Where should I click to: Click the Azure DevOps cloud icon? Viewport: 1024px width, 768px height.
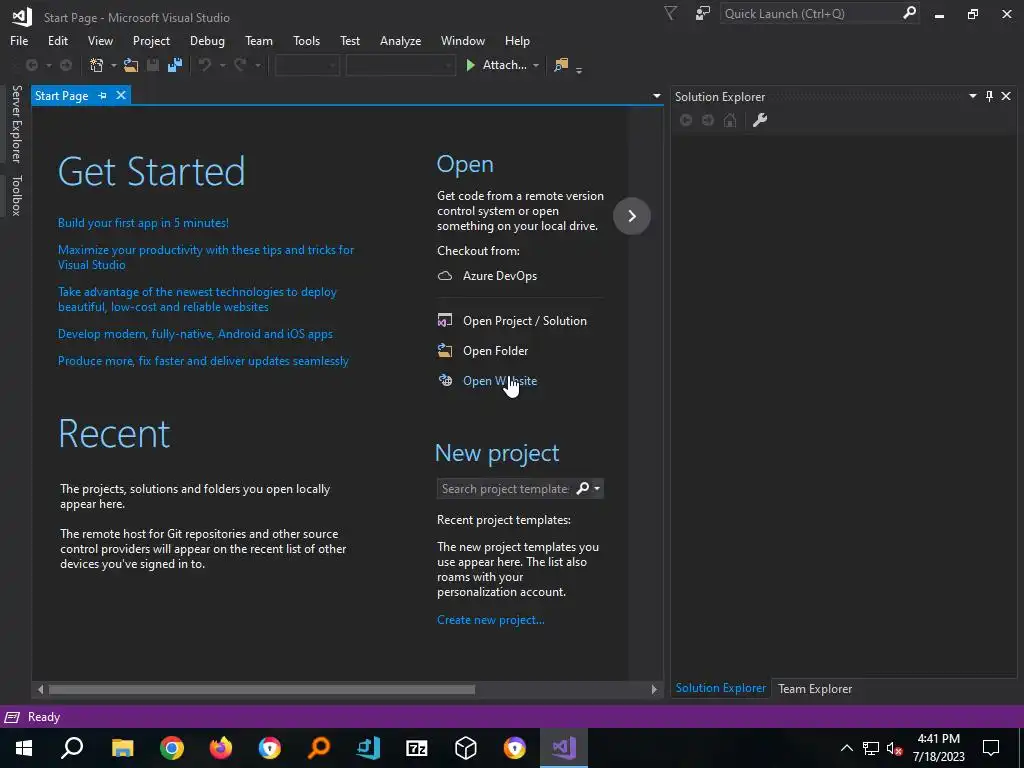(445, 276)
